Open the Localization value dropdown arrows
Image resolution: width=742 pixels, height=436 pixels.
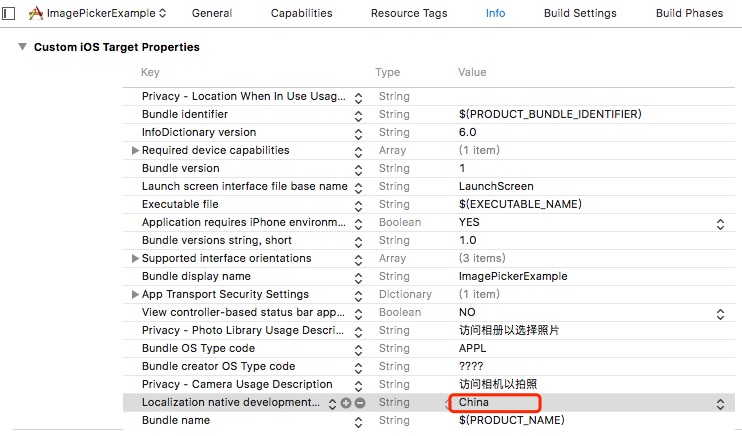coord(720,403)
